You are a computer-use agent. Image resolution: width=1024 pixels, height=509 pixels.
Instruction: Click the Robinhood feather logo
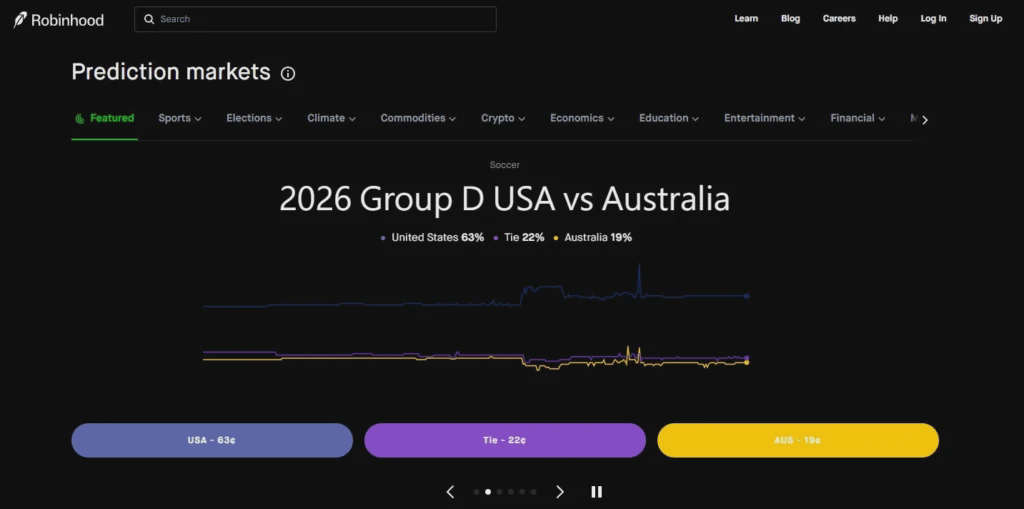[20, 20]
